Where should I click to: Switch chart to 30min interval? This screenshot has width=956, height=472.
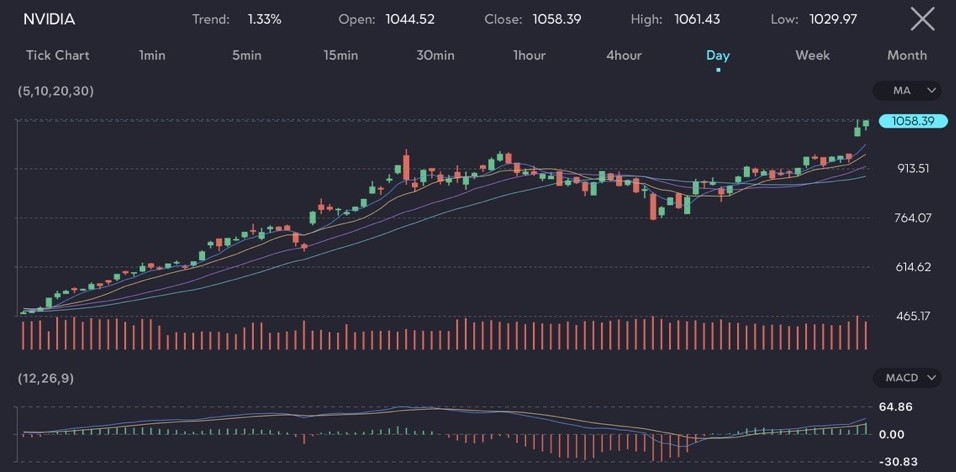click(435, 55)
